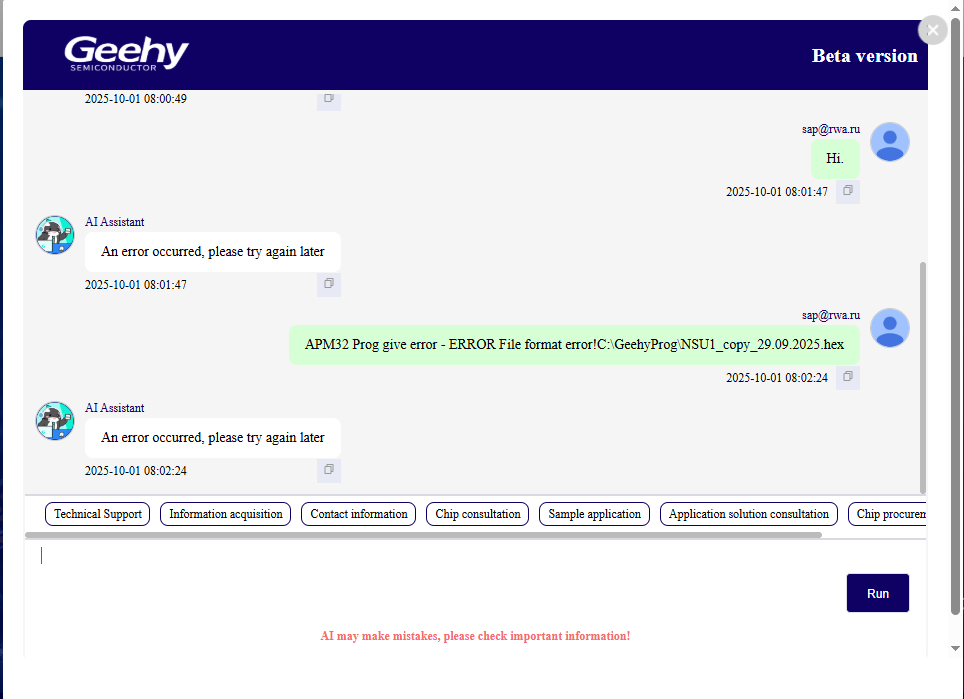
Task: Select Contact information quick prompt
Action: pyautogui.click(x=359, y=514)
